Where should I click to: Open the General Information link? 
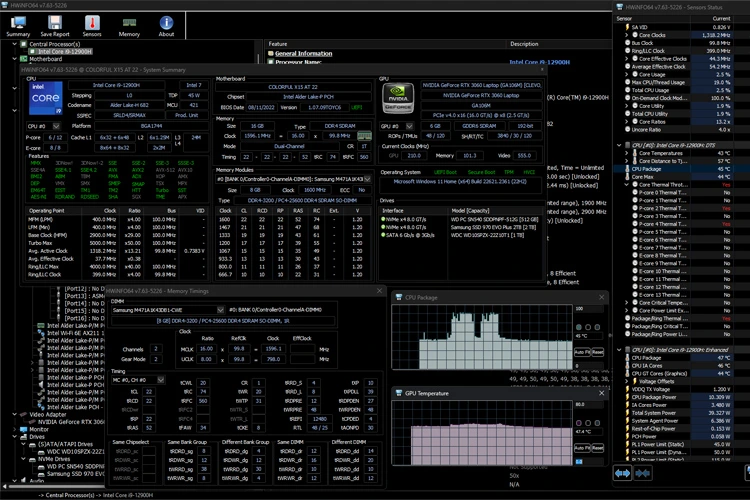303,54
